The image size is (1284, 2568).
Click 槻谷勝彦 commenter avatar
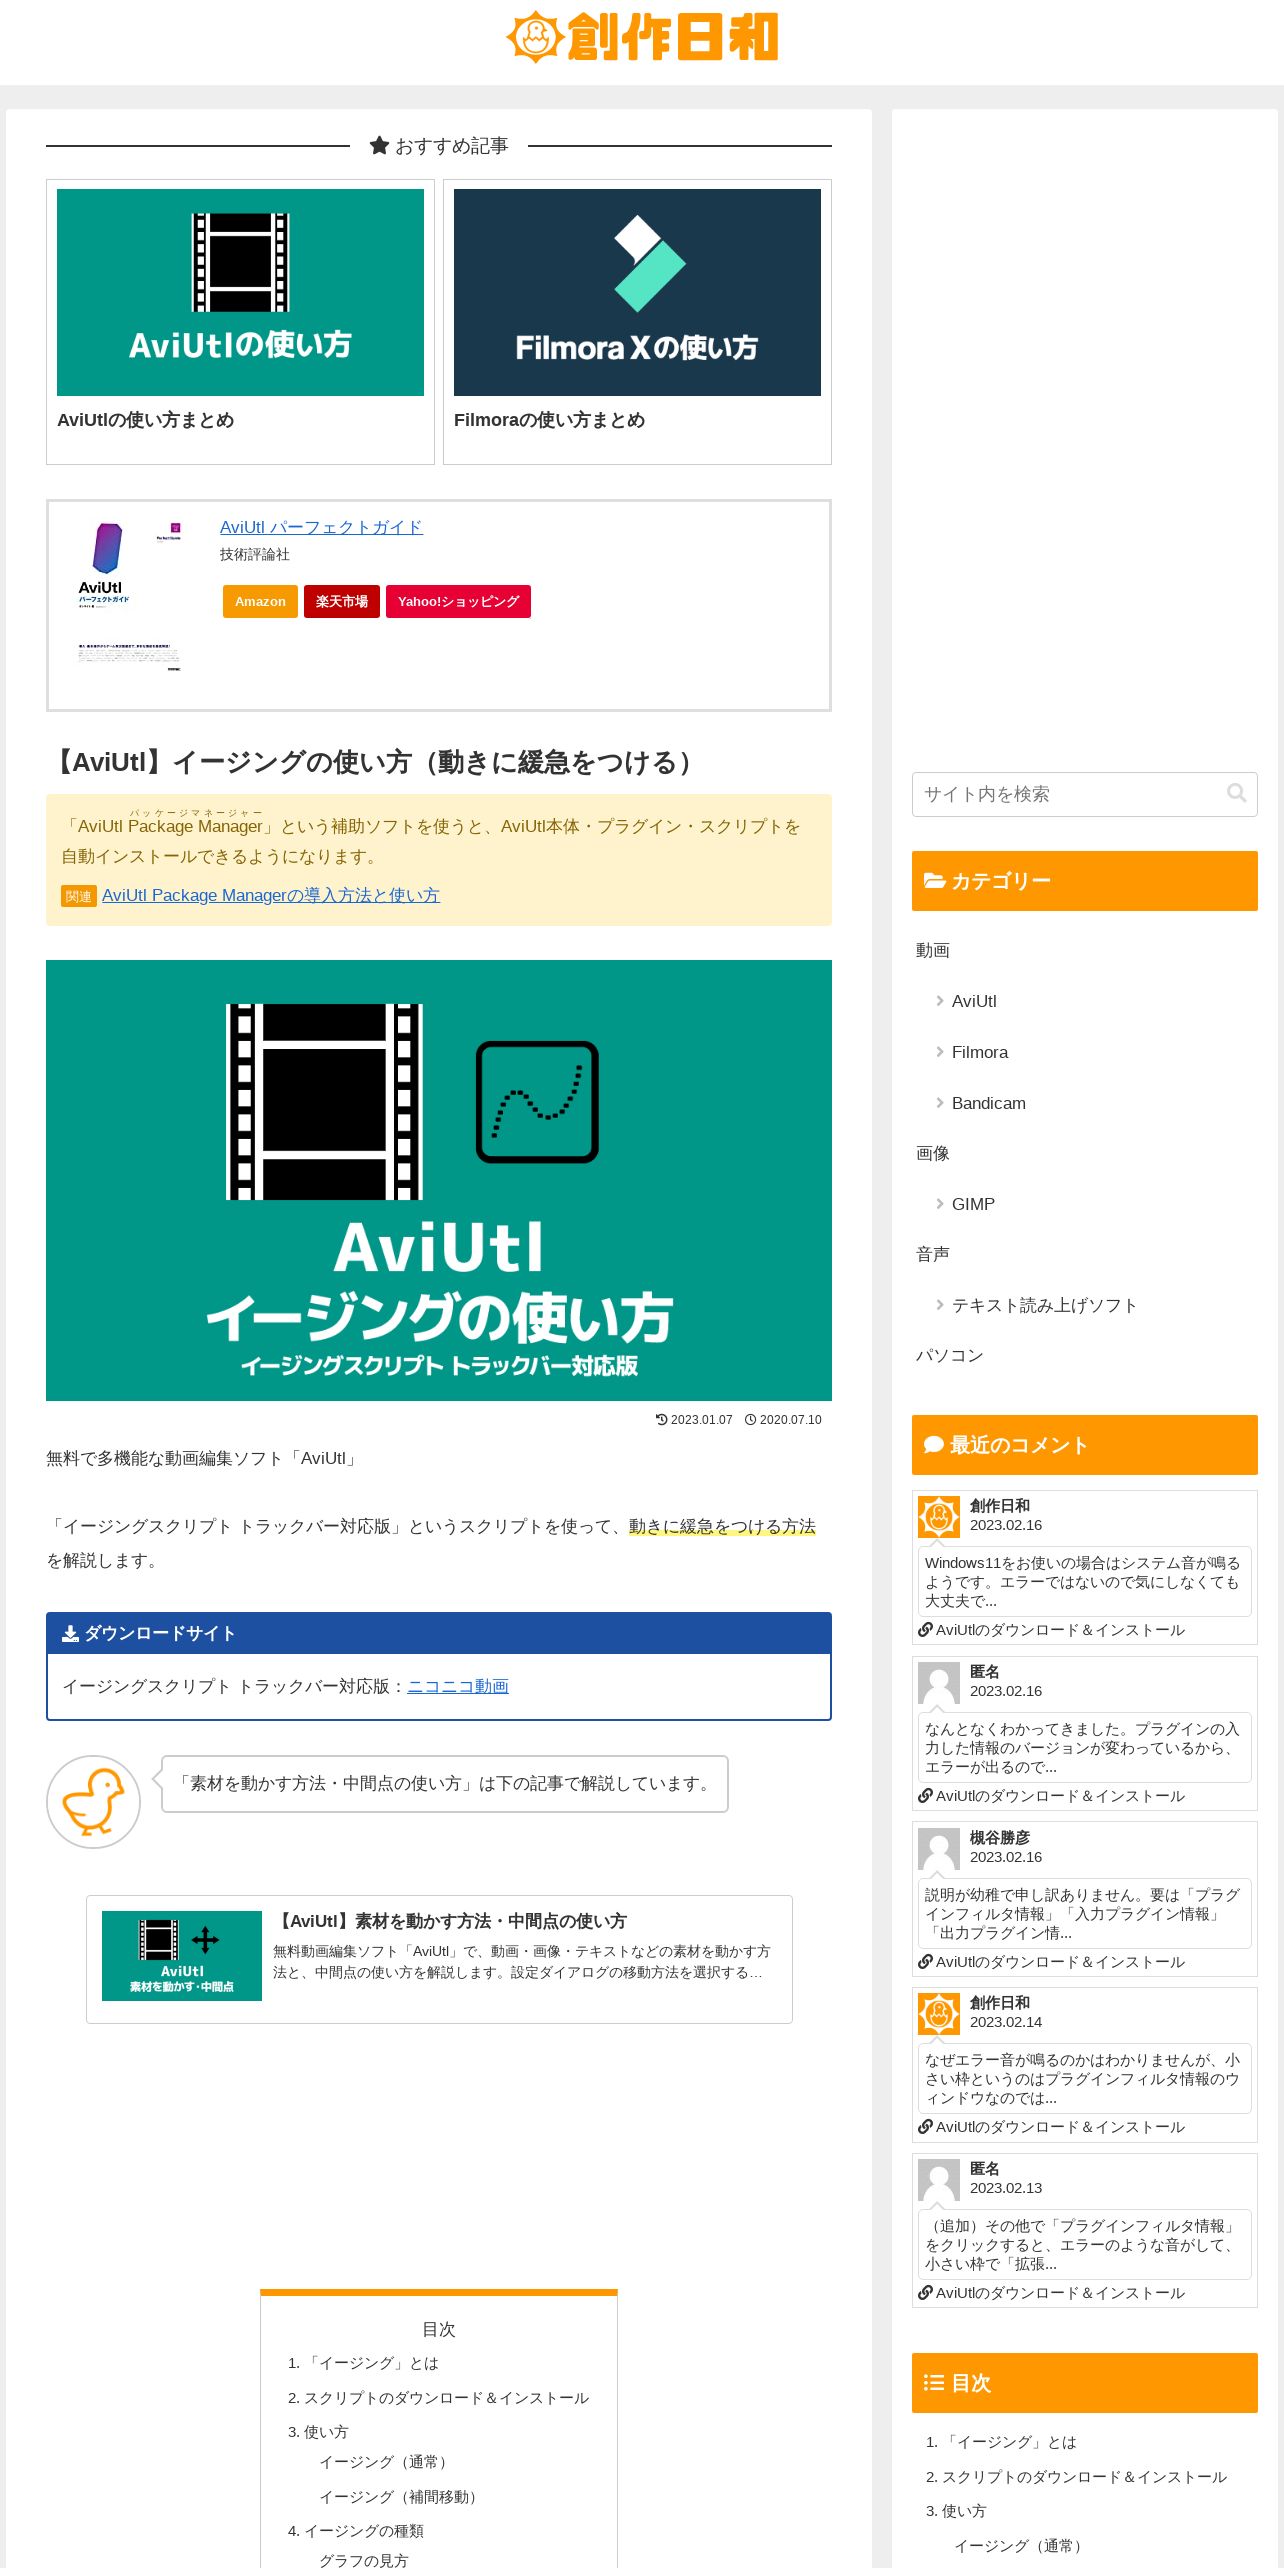(x=939, y=1849)
